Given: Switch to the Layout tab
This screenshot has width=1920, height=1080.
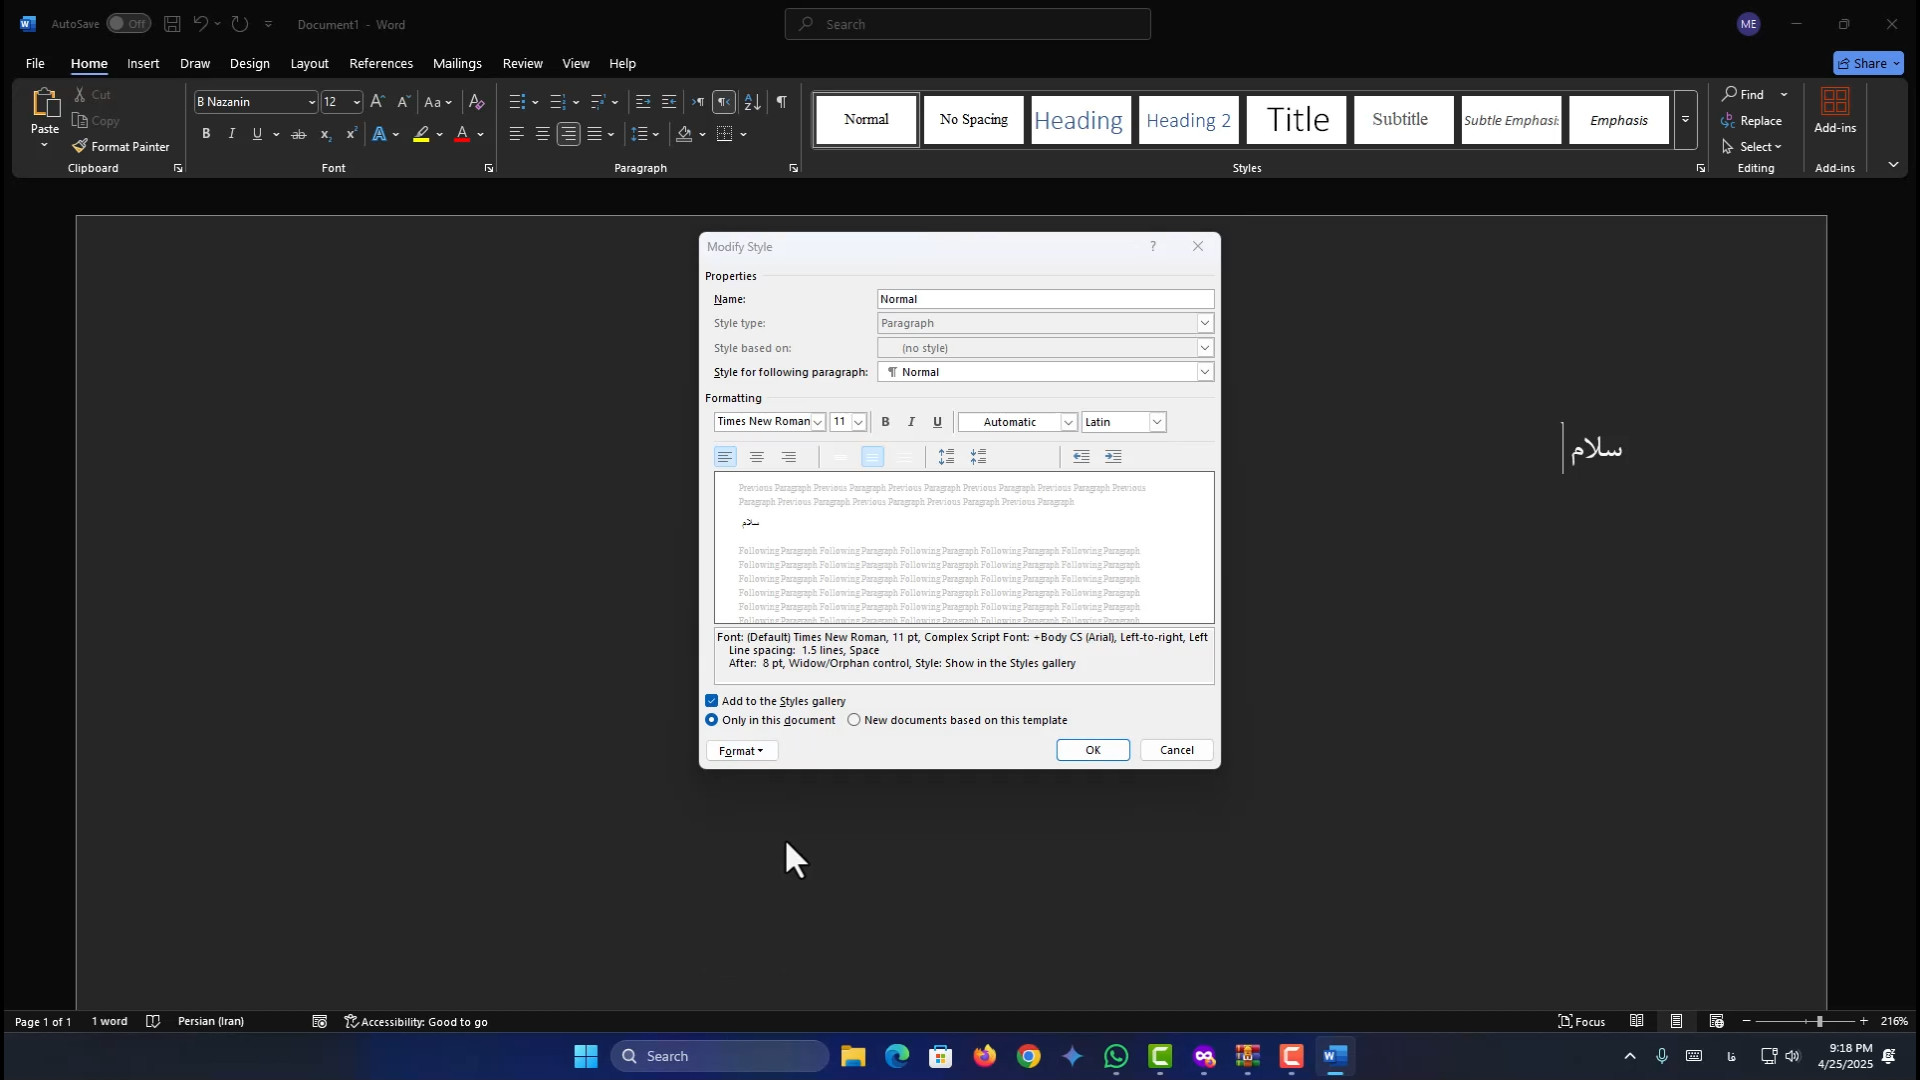Looking at the screenshot, I should click(309, 63).
